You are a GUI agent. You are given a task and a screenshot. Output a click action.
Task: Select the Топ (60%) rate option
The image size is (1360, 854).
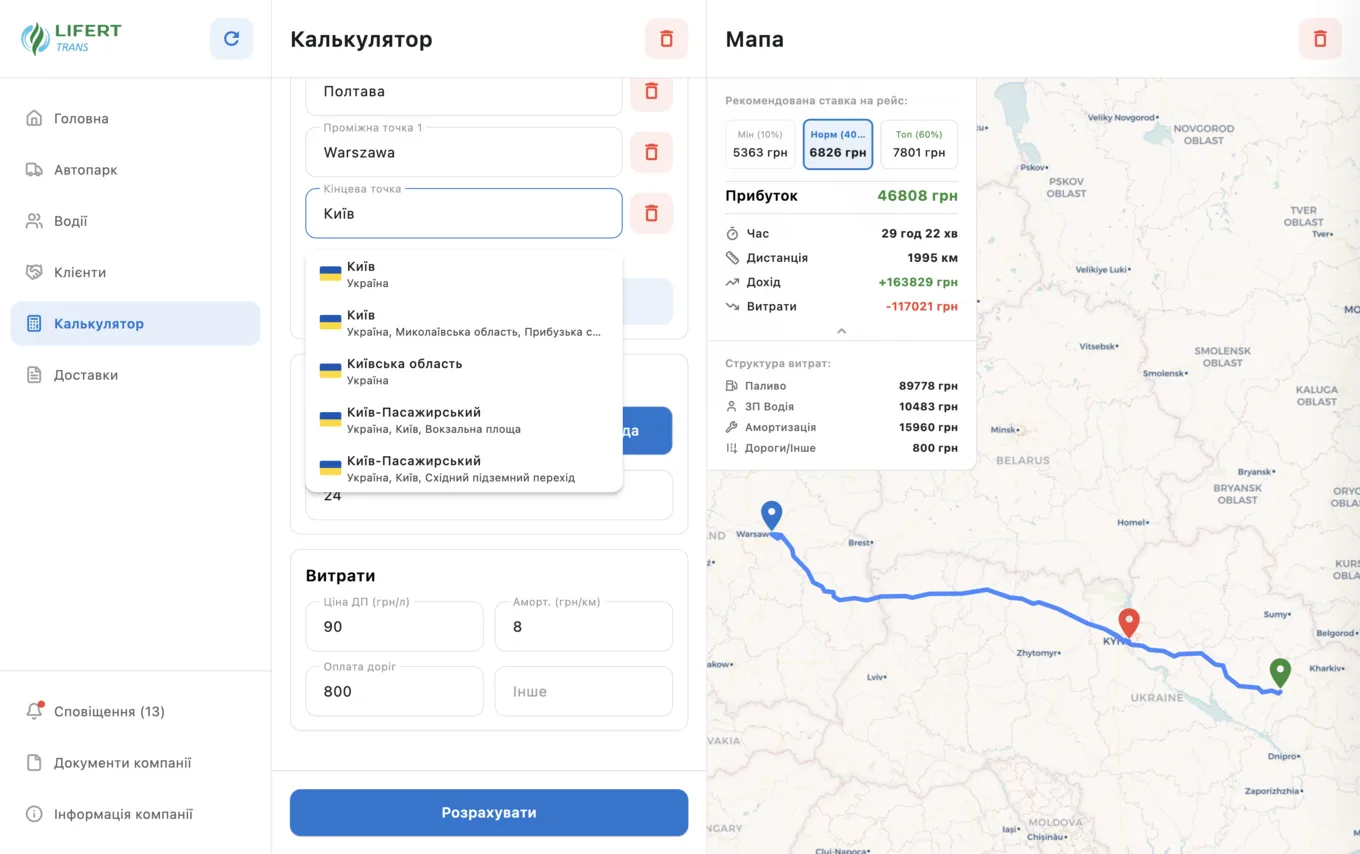click(919, 144)
